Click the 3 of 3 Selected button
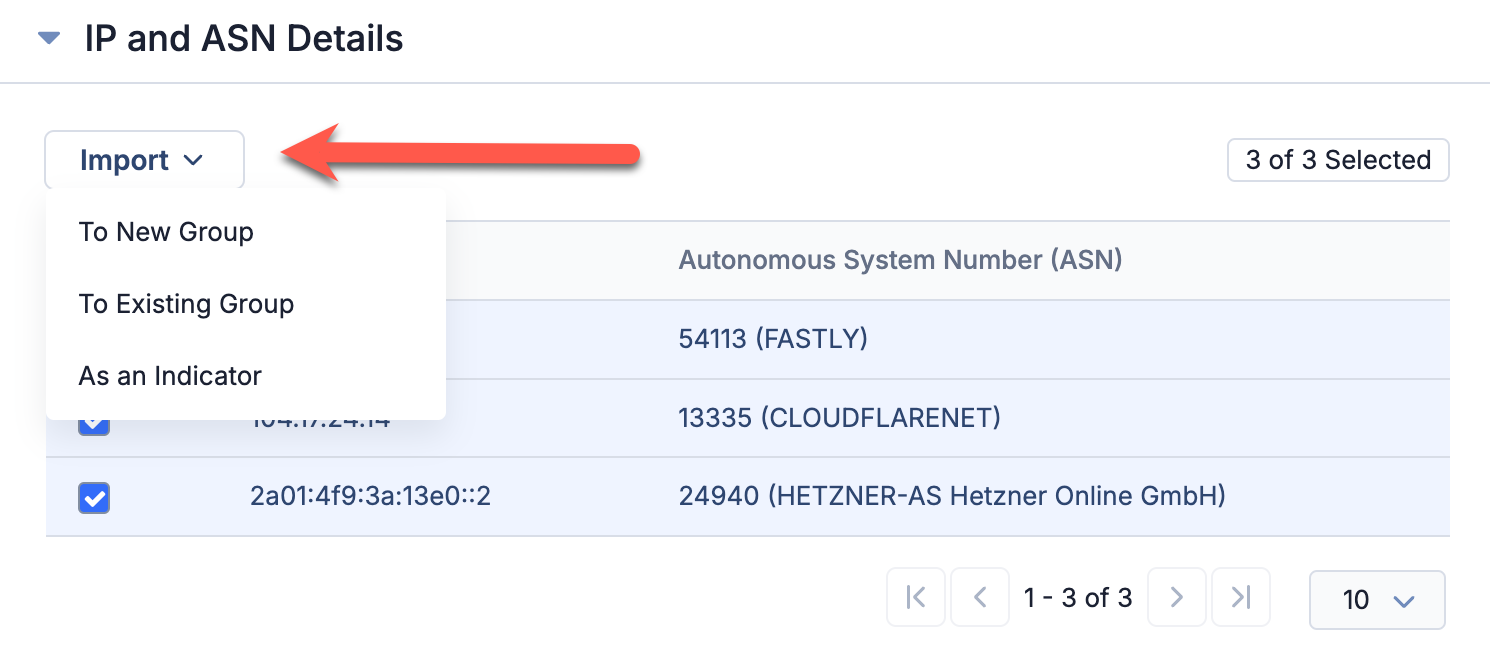 (1338, 159)
